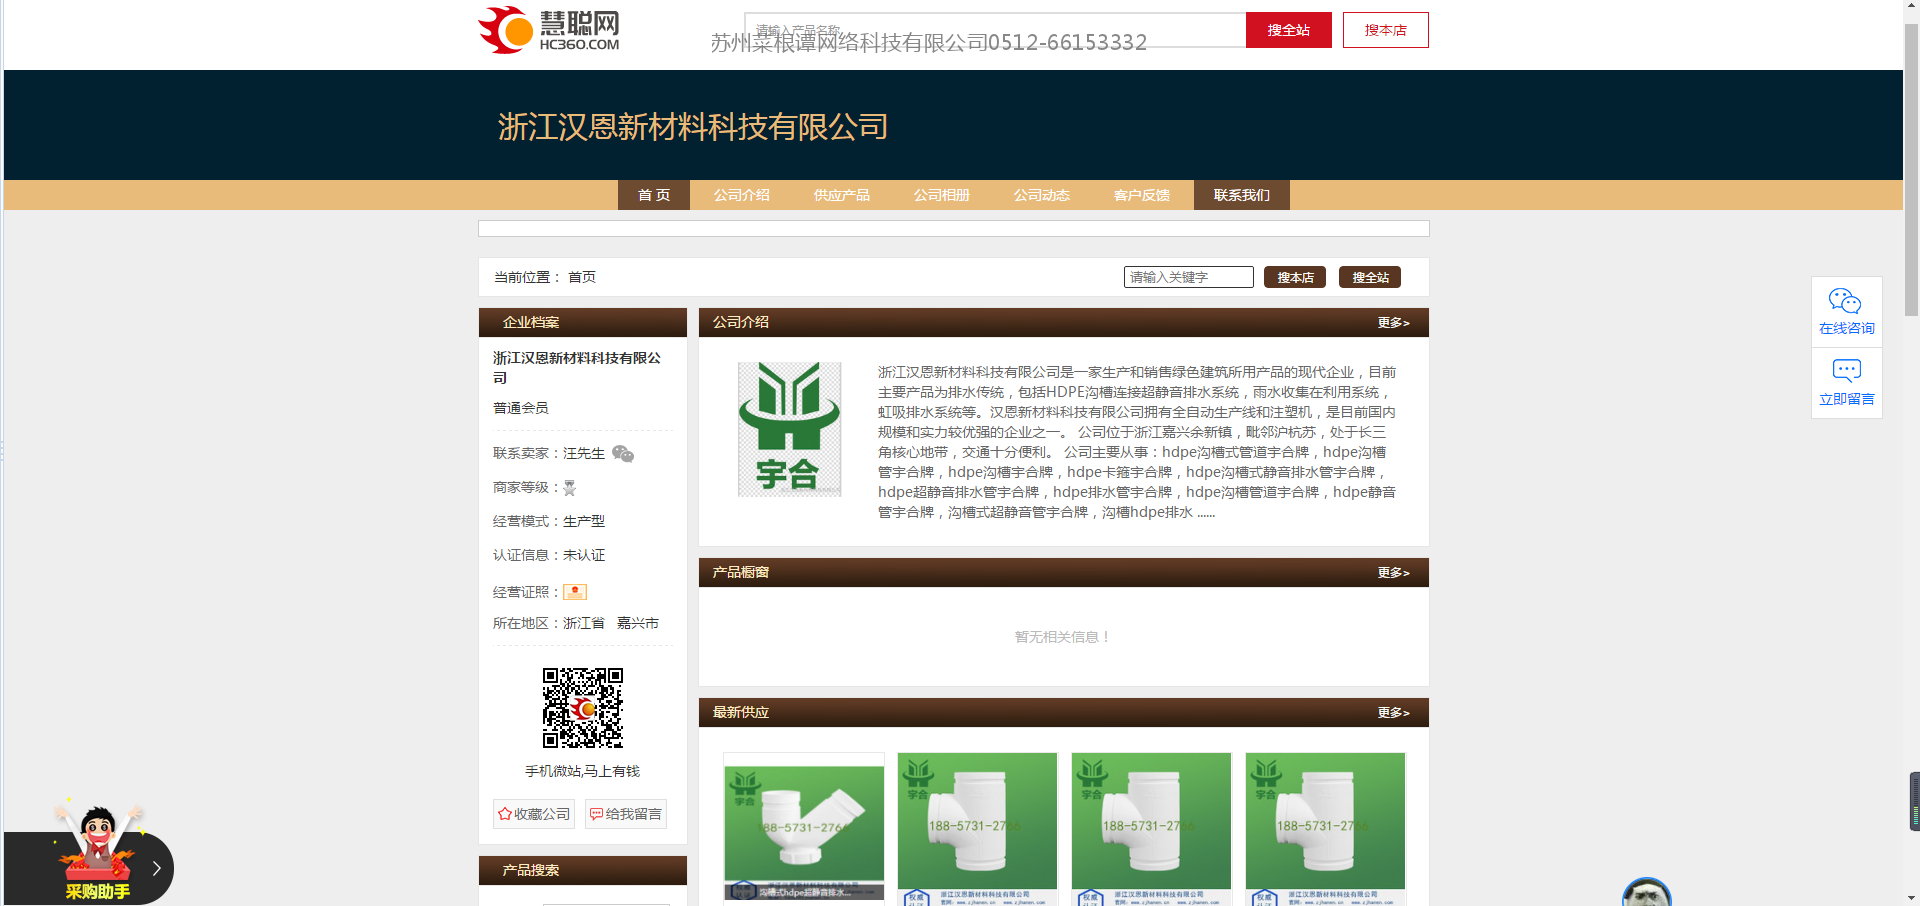The width and height of the screenshot is (1920, 906).
Task: Open fourth product thumbnail in 最新供应
Action: 1325,829
